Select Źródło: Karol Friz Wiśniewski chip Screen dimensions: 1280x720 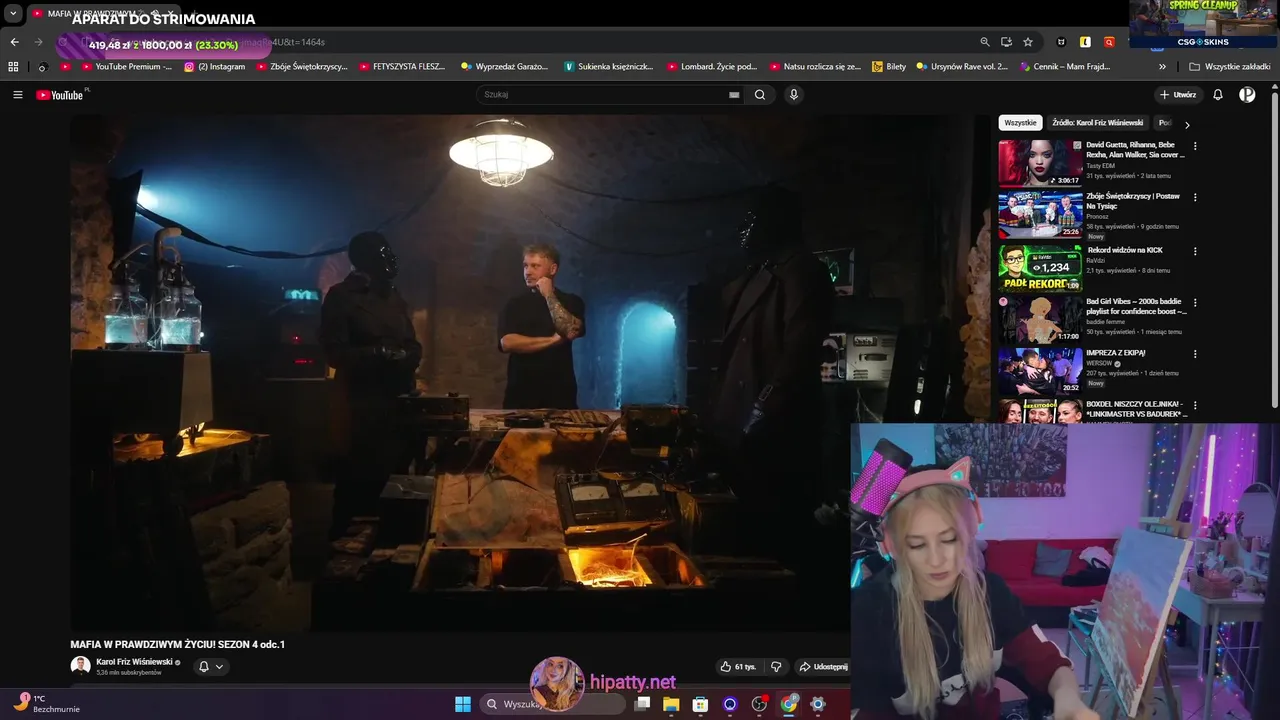pyautogui.click(x=1097, y=123)
